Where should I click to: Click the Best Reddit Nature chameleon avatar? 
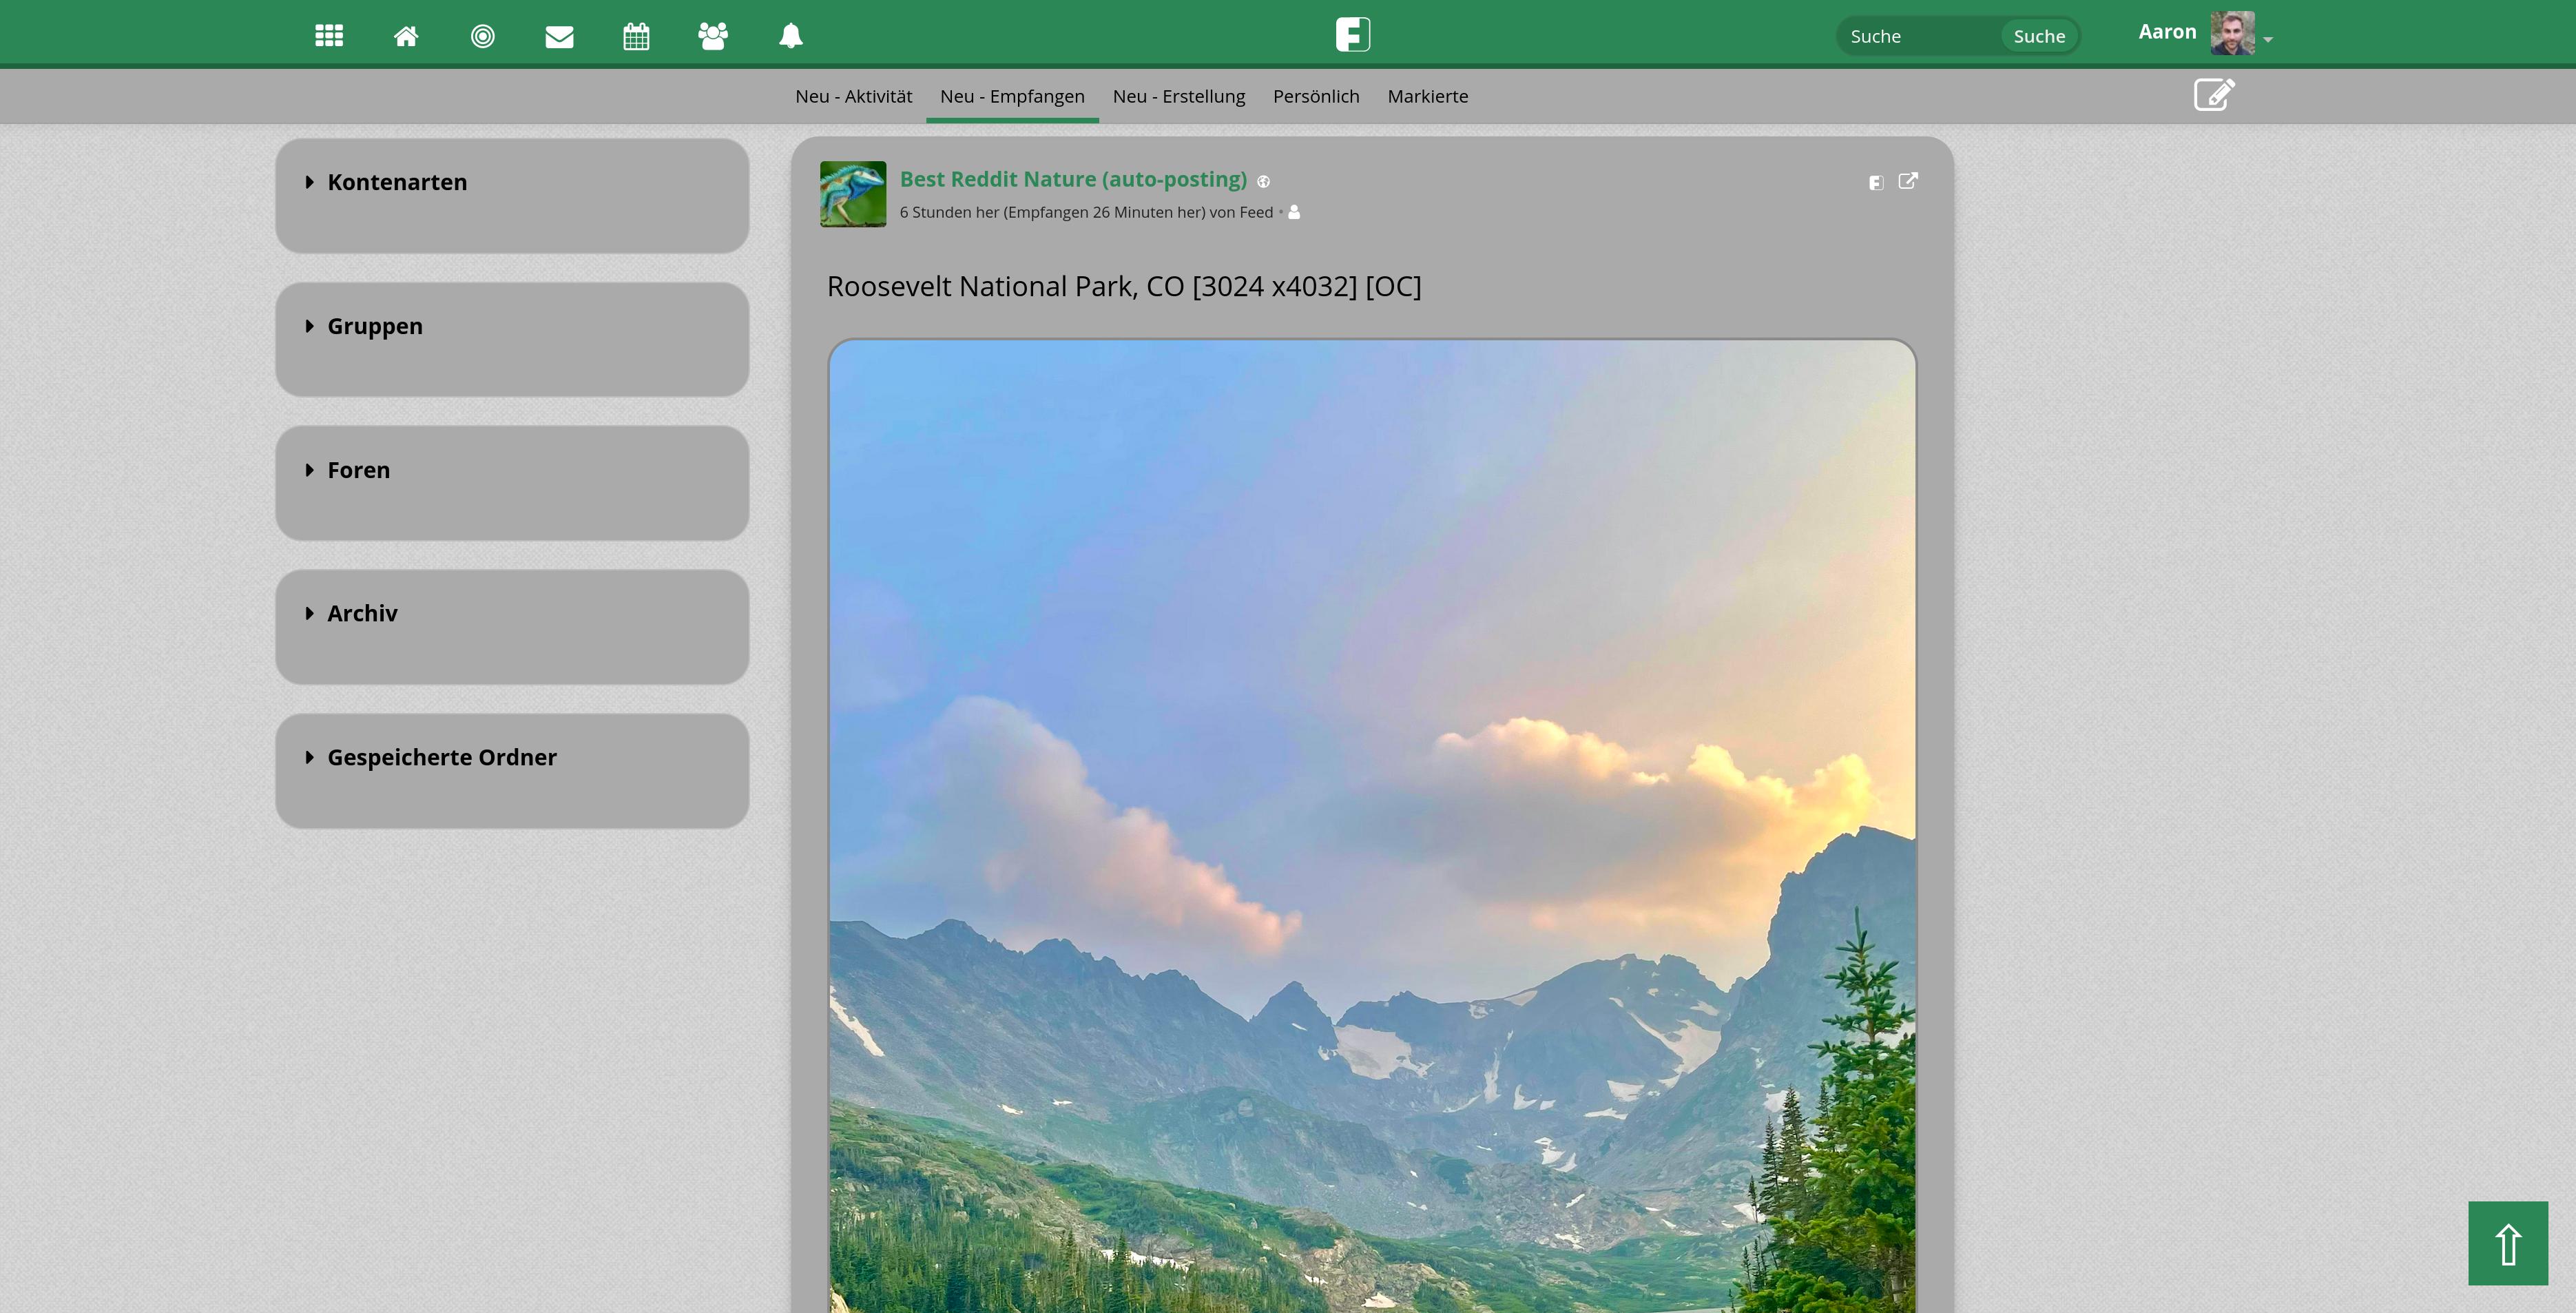(853, 194)
